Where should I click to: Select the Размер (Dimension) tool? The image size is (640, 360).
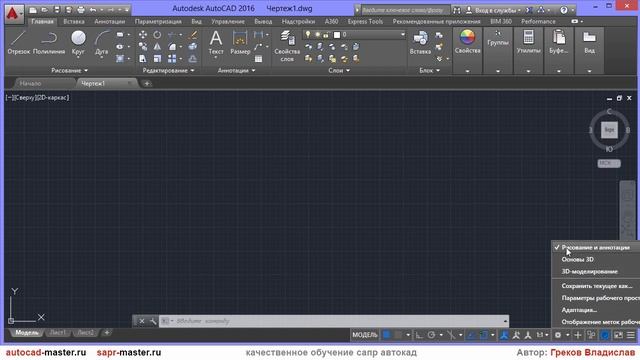[x=240, y=41]
